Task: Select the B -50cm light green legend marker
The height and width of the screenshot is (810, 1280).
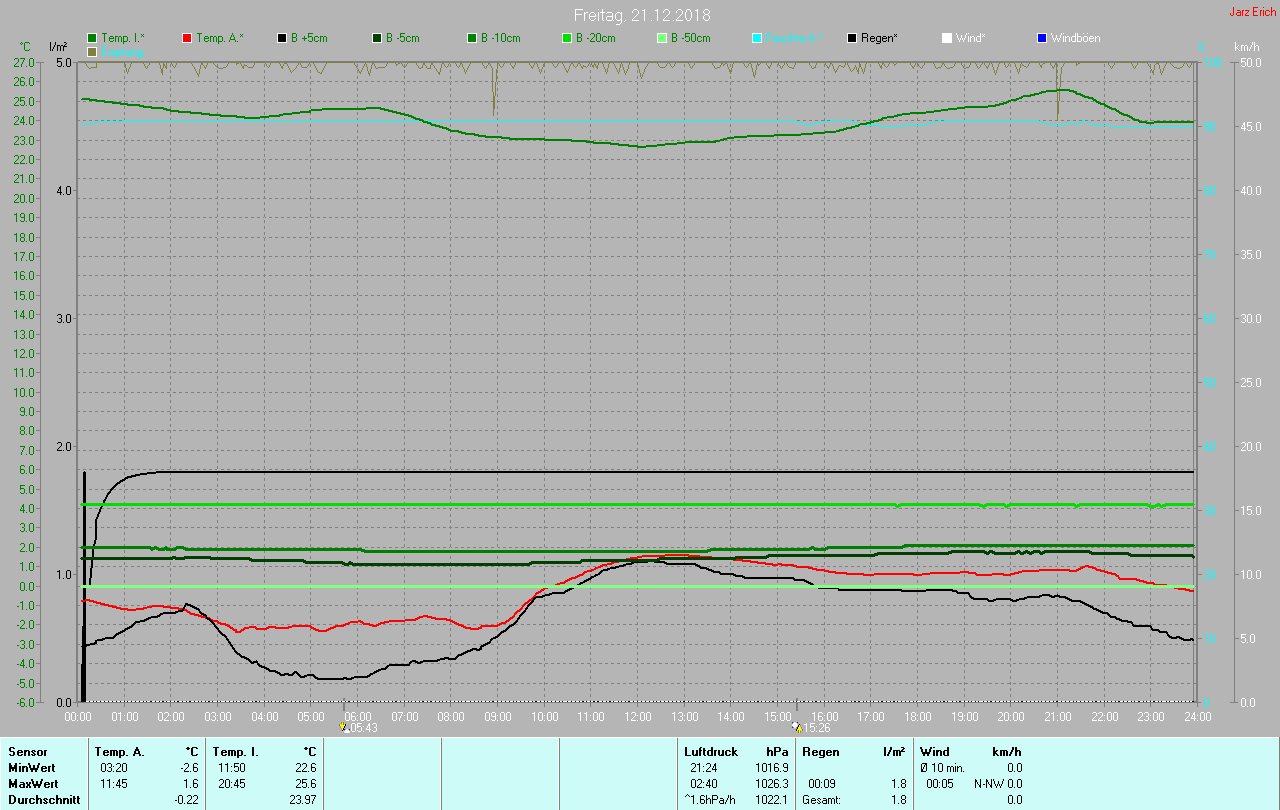Action: [x=662, y=38]
